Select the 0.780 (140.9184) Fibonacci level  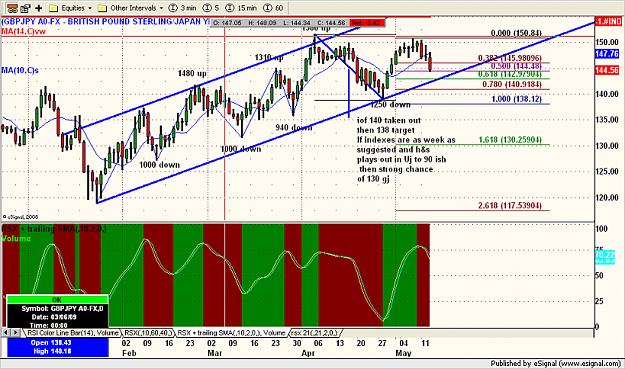pyautogui.click(x=512, y=84)
